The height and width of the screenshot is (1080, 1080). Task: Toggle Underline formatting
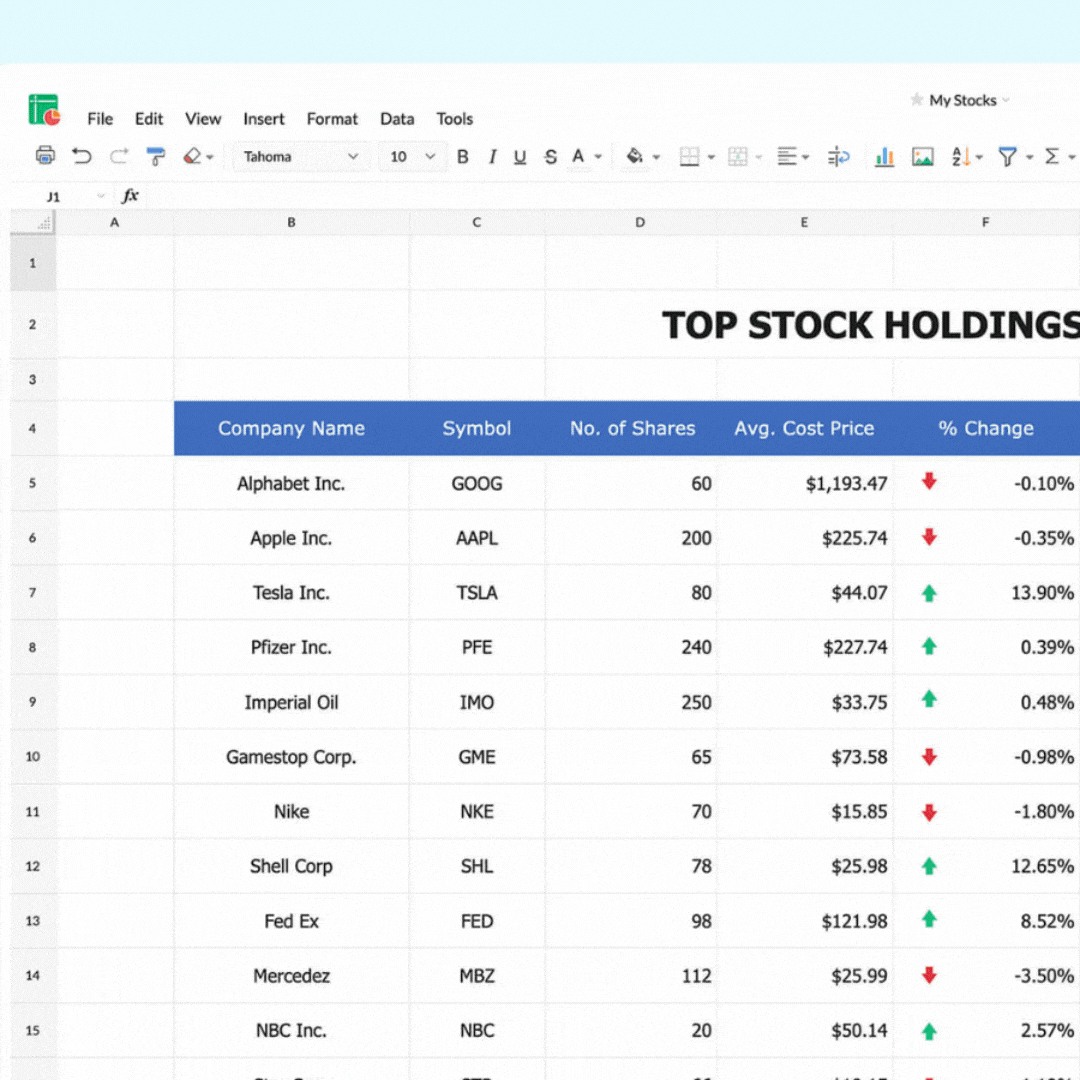click(520, 157)
